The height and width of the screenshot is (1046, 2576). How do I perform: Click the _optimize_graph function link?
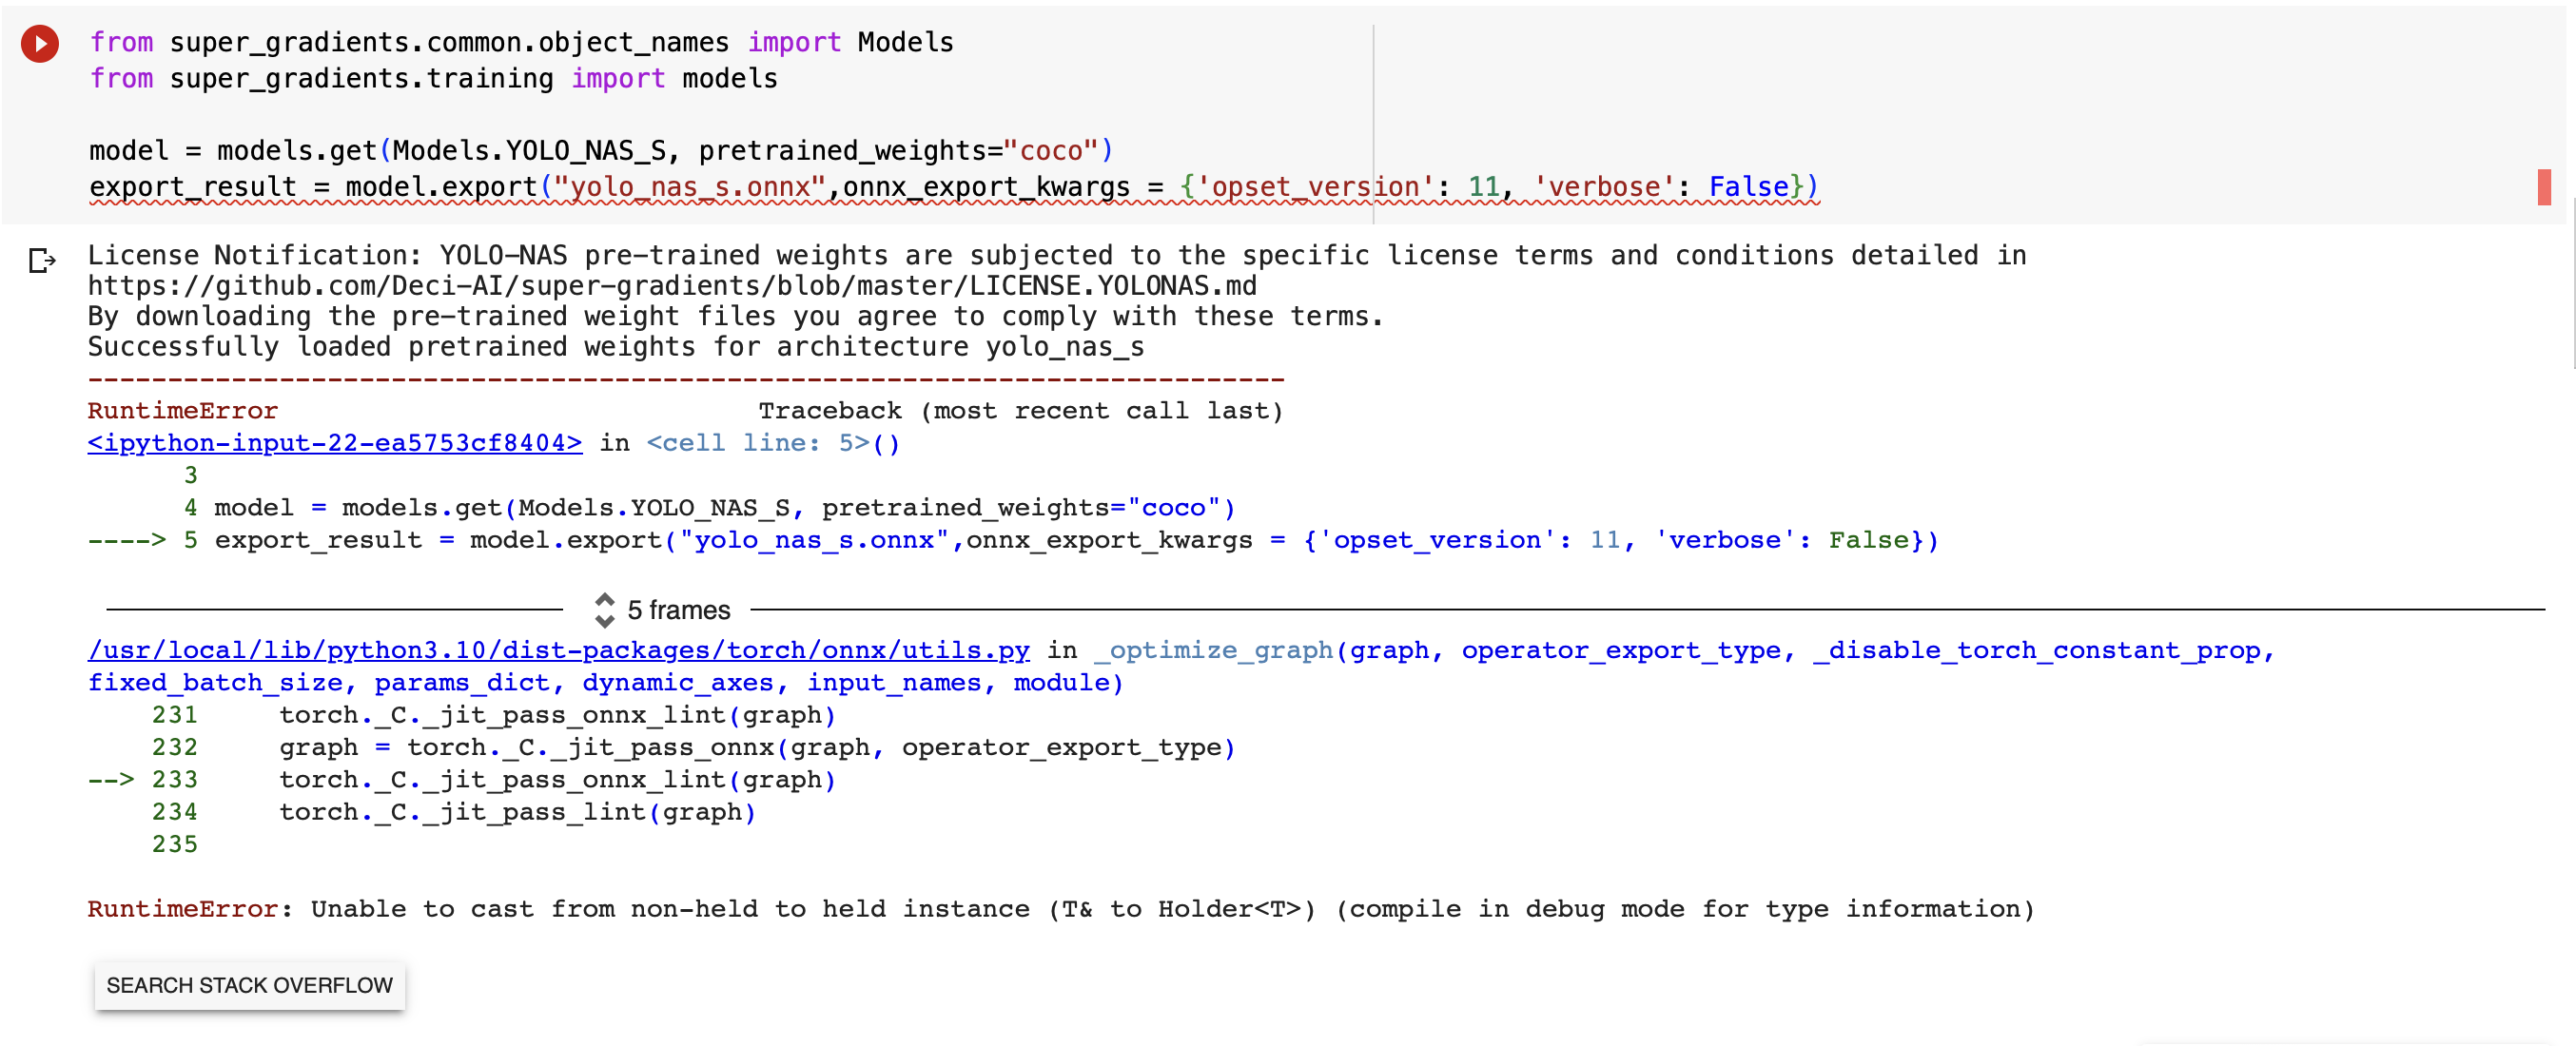point(1213,649)
